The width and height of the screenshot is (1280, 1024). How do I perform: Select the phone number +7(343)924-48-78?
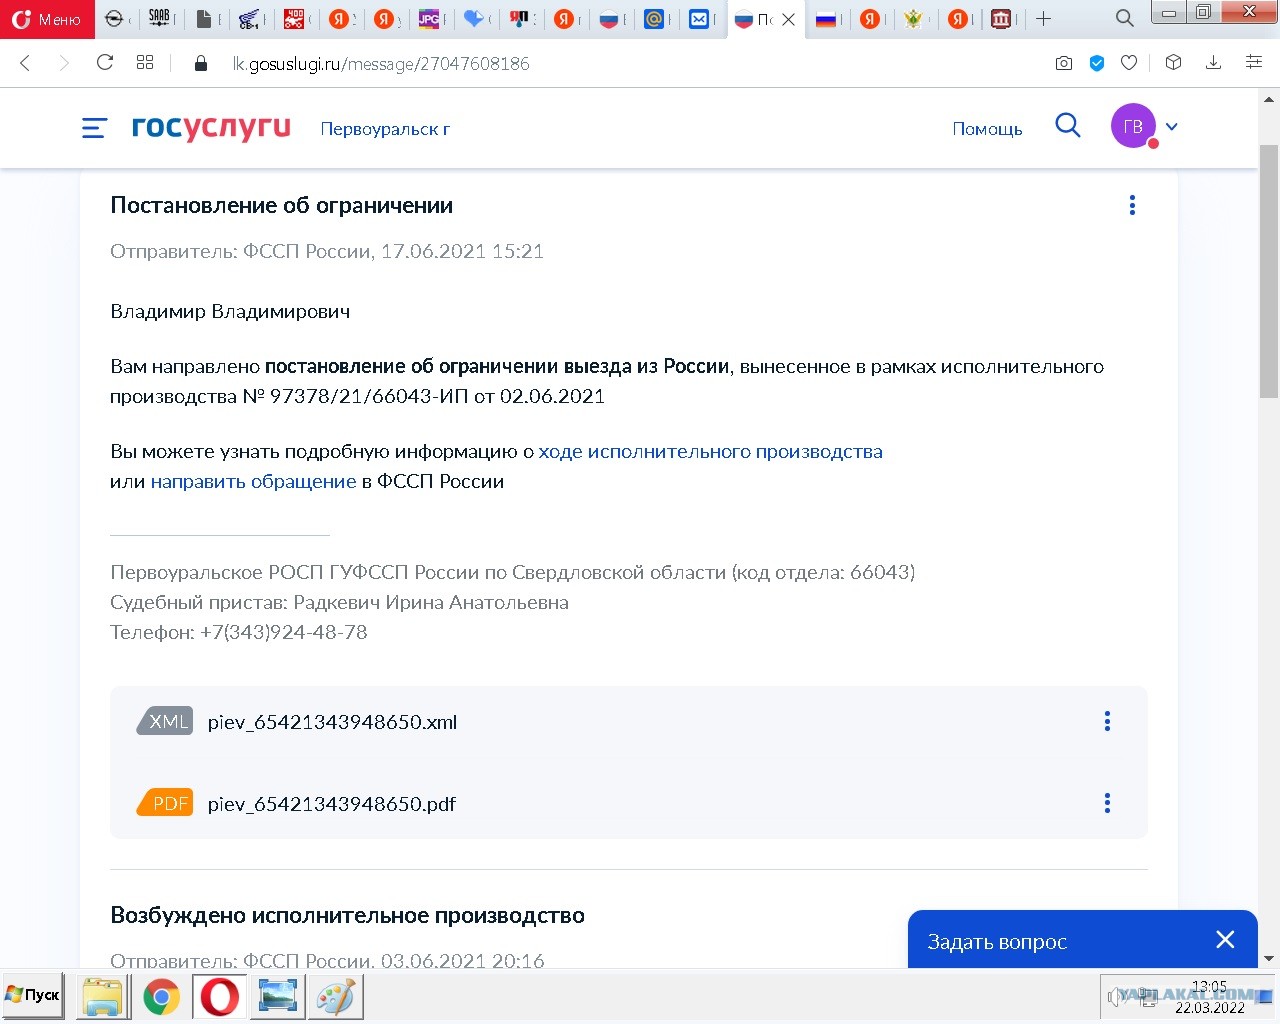[283, 632]
